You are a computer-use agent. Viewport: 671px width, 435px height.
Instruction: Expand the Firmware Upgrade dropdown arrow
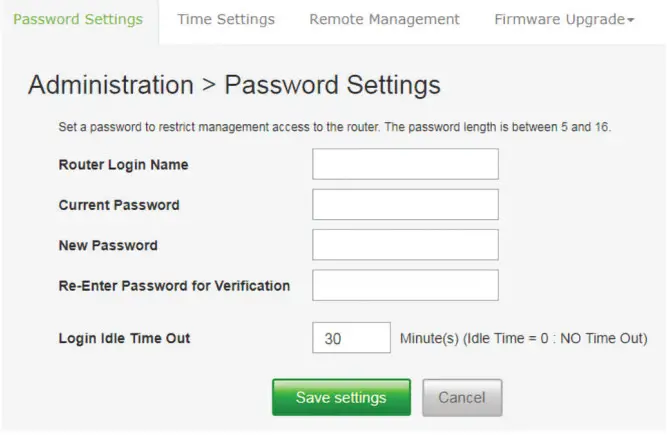(631, 20)
